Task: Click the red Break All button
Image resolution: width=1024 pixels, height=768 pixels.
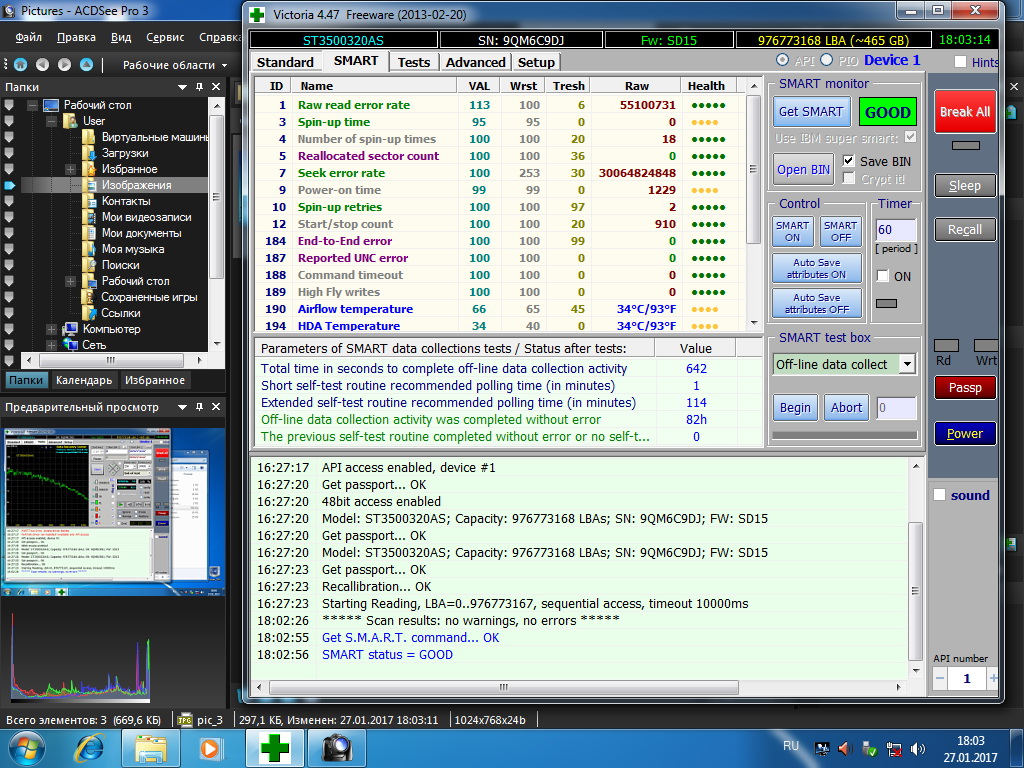Action: (965, 112)
